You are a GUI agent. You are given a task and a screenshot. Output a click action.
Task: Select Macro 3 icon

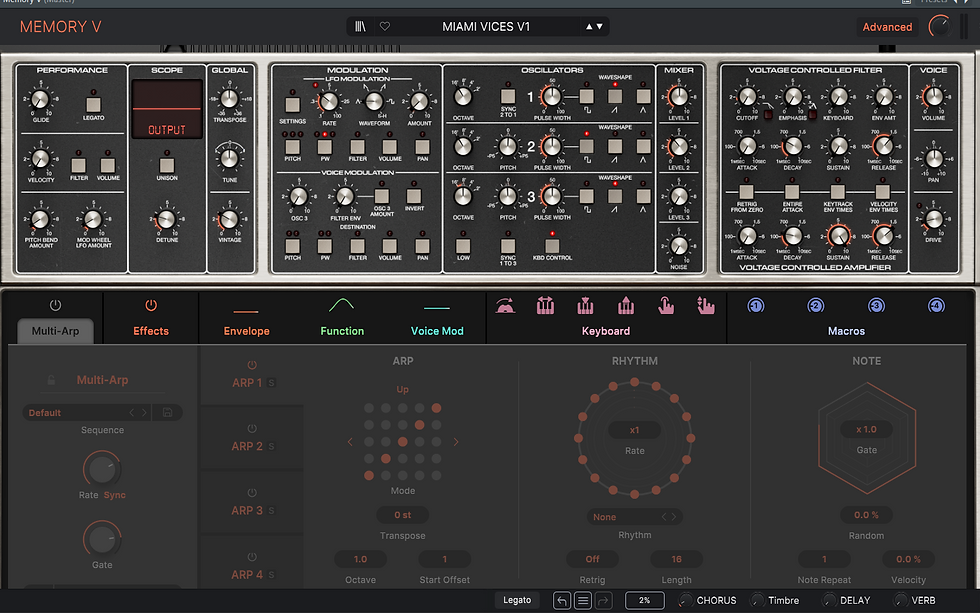coord(876,306)
